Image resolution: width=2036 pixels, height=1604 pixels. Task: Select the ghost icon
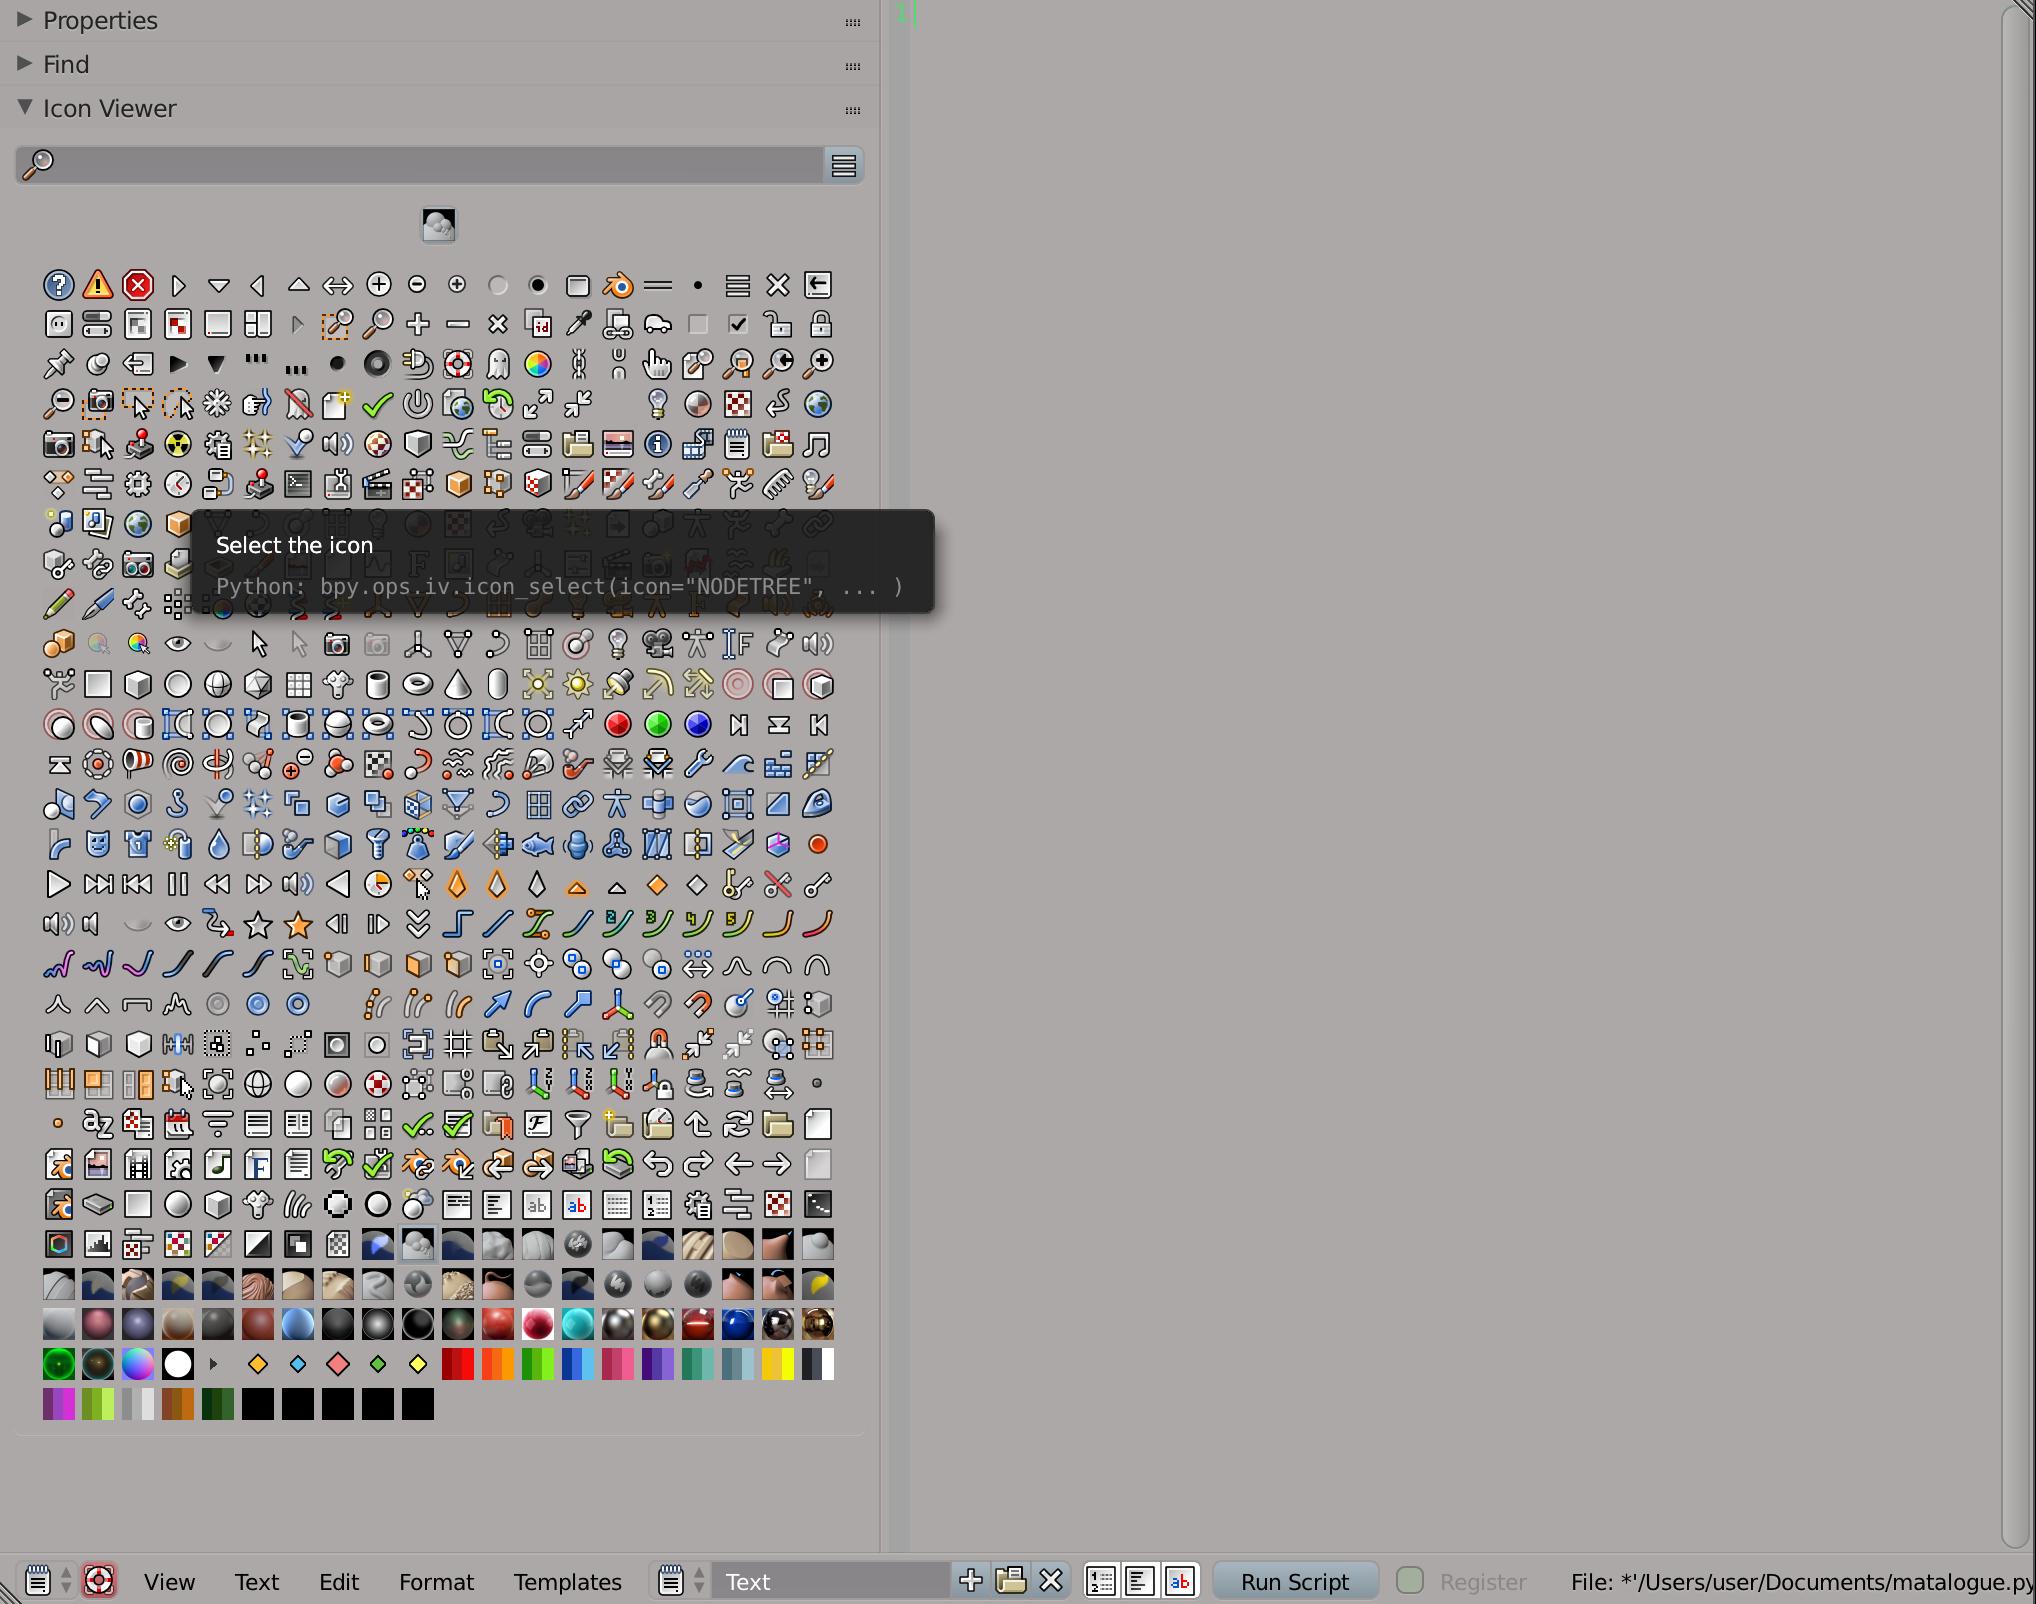pos(498,364)
